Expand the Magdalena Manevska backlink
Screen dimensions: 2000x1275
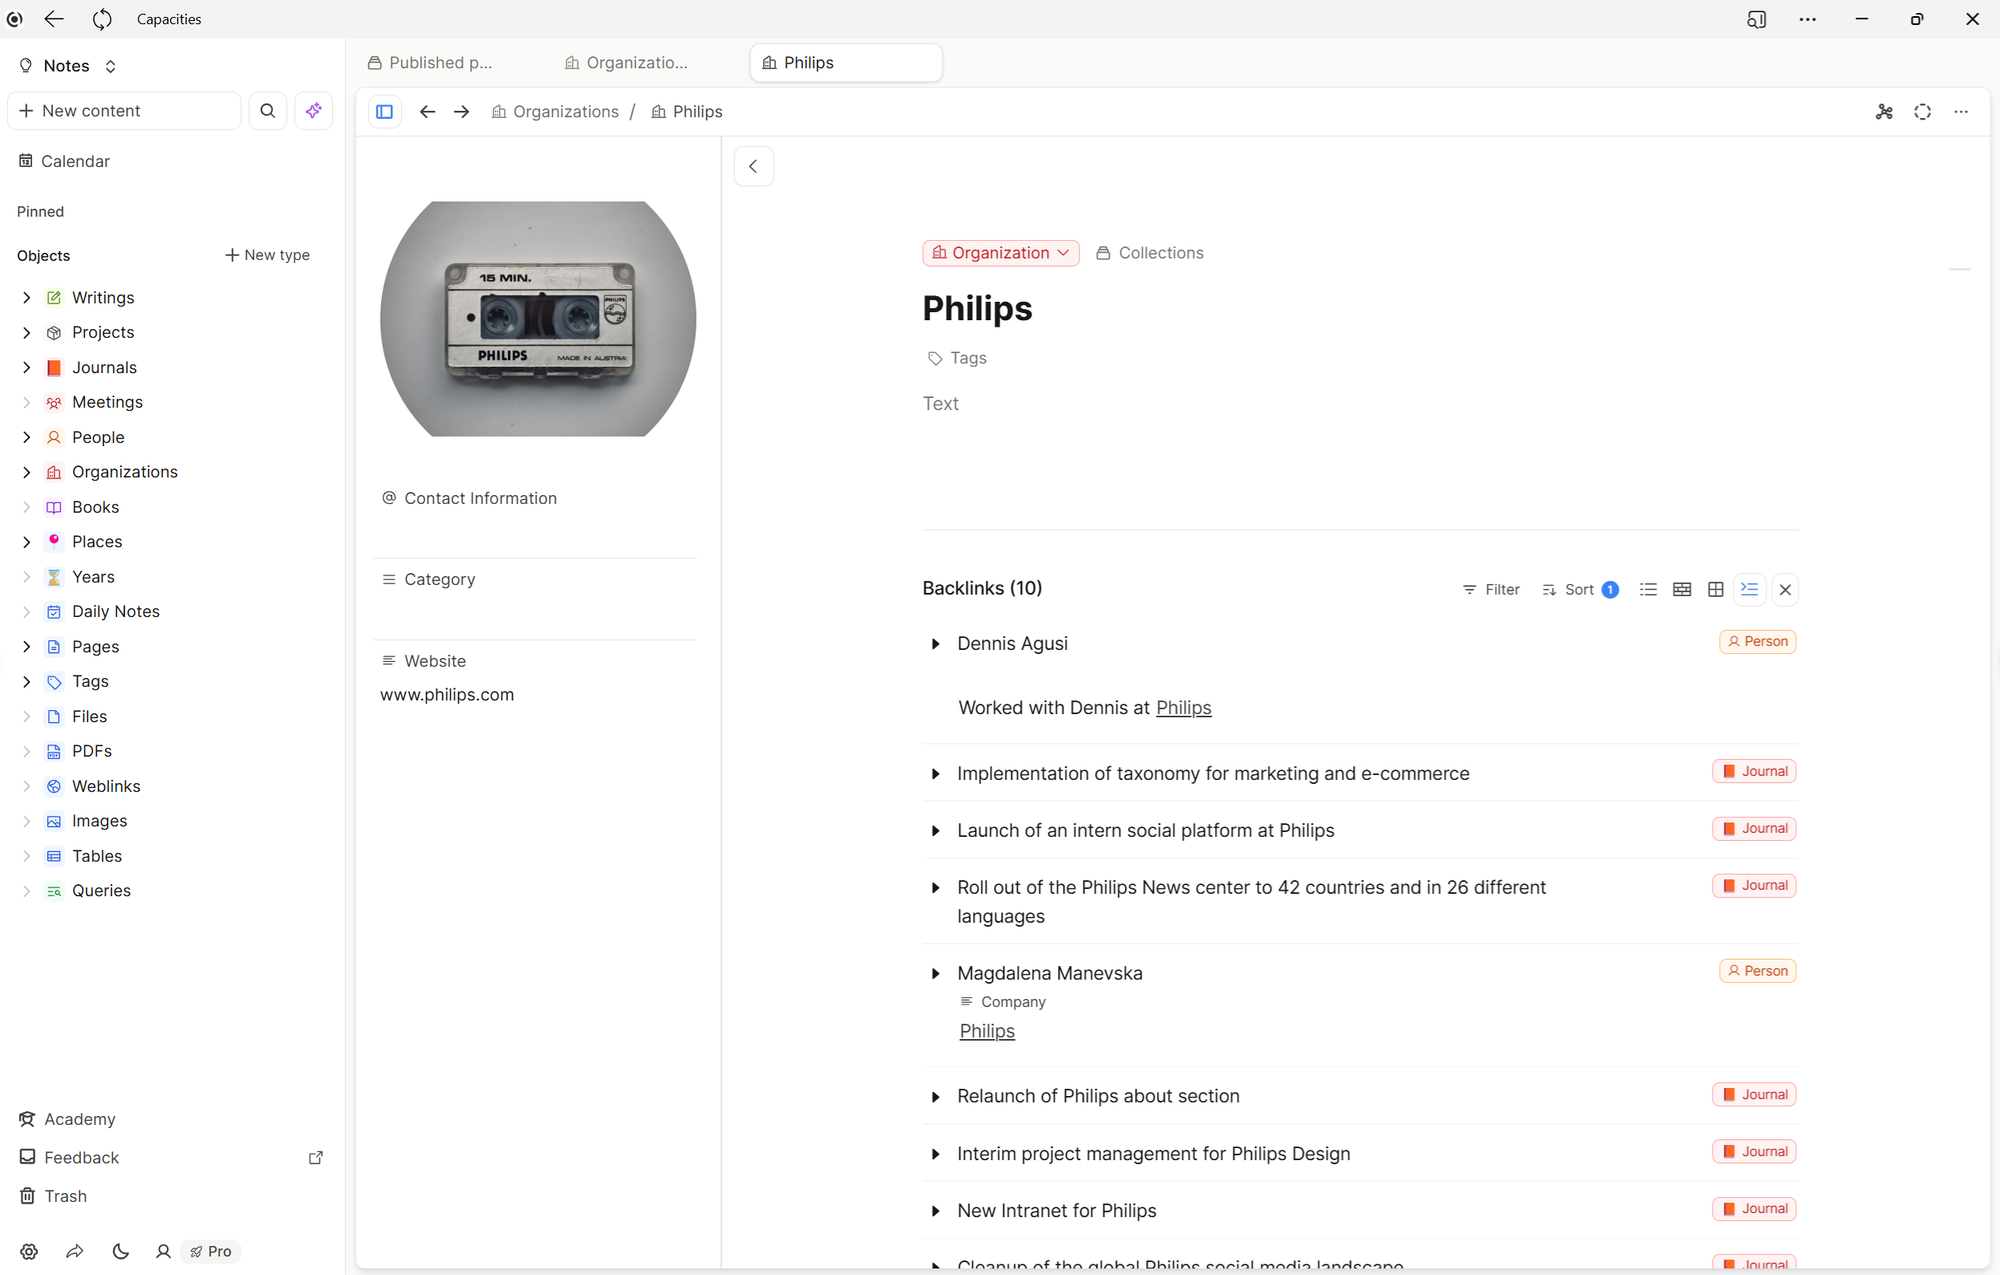(x=935, y=974)
